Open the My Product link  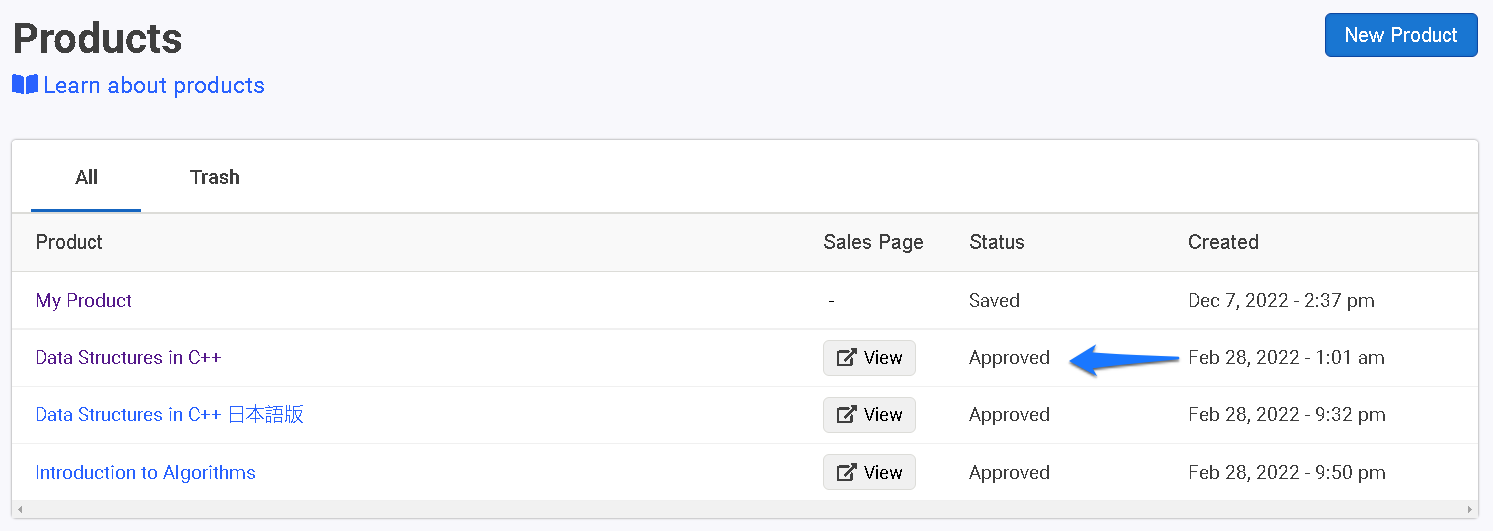pyautogui.click(x=84, y=300)
